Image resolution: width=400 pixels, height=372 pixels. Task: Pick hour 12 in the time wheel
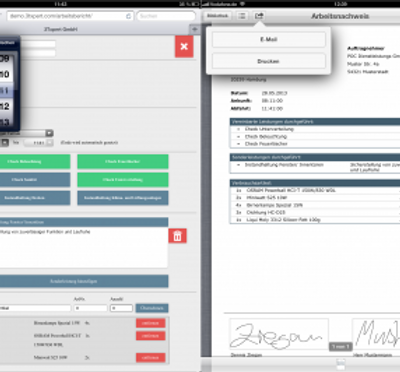tap(6, 106)
